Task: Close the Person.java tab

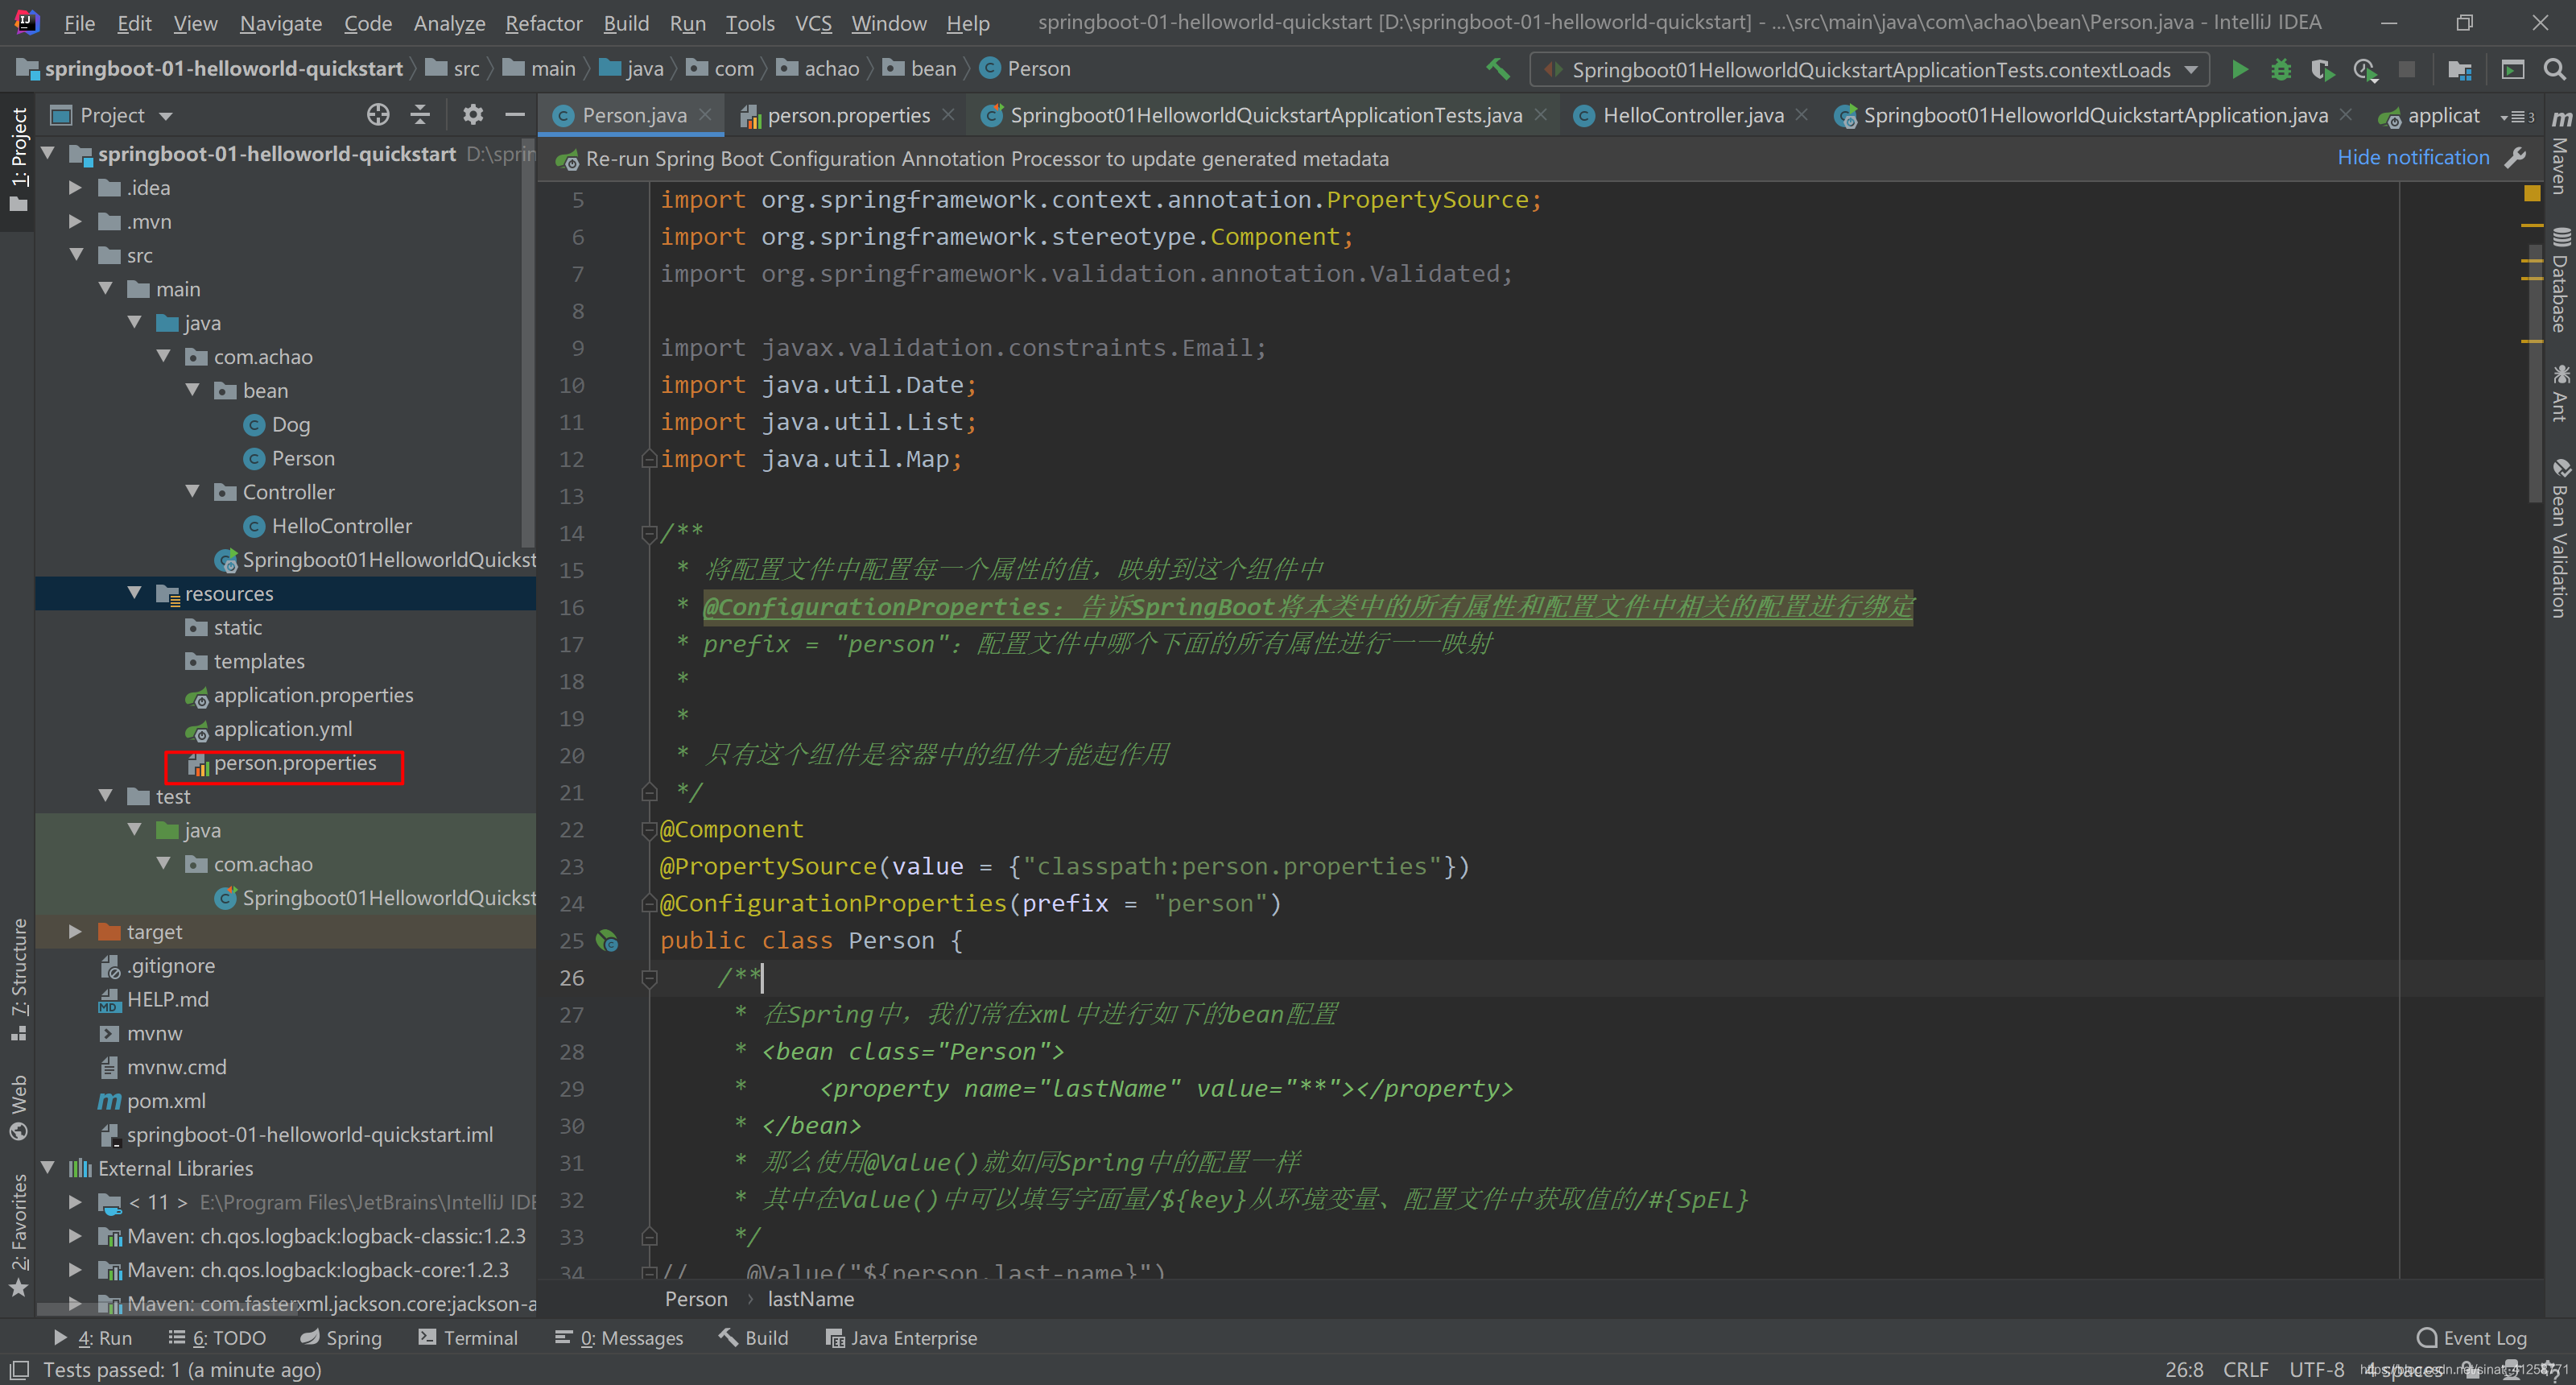Action: (705, 114)
